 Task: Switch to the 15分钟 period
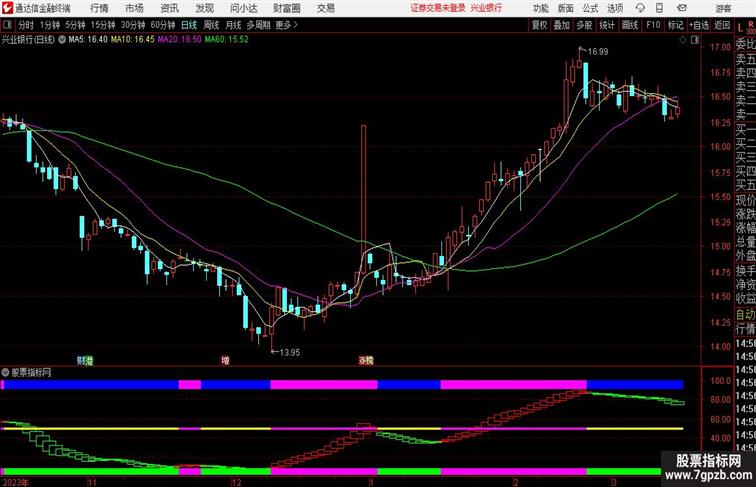click(x=103, y=25)
